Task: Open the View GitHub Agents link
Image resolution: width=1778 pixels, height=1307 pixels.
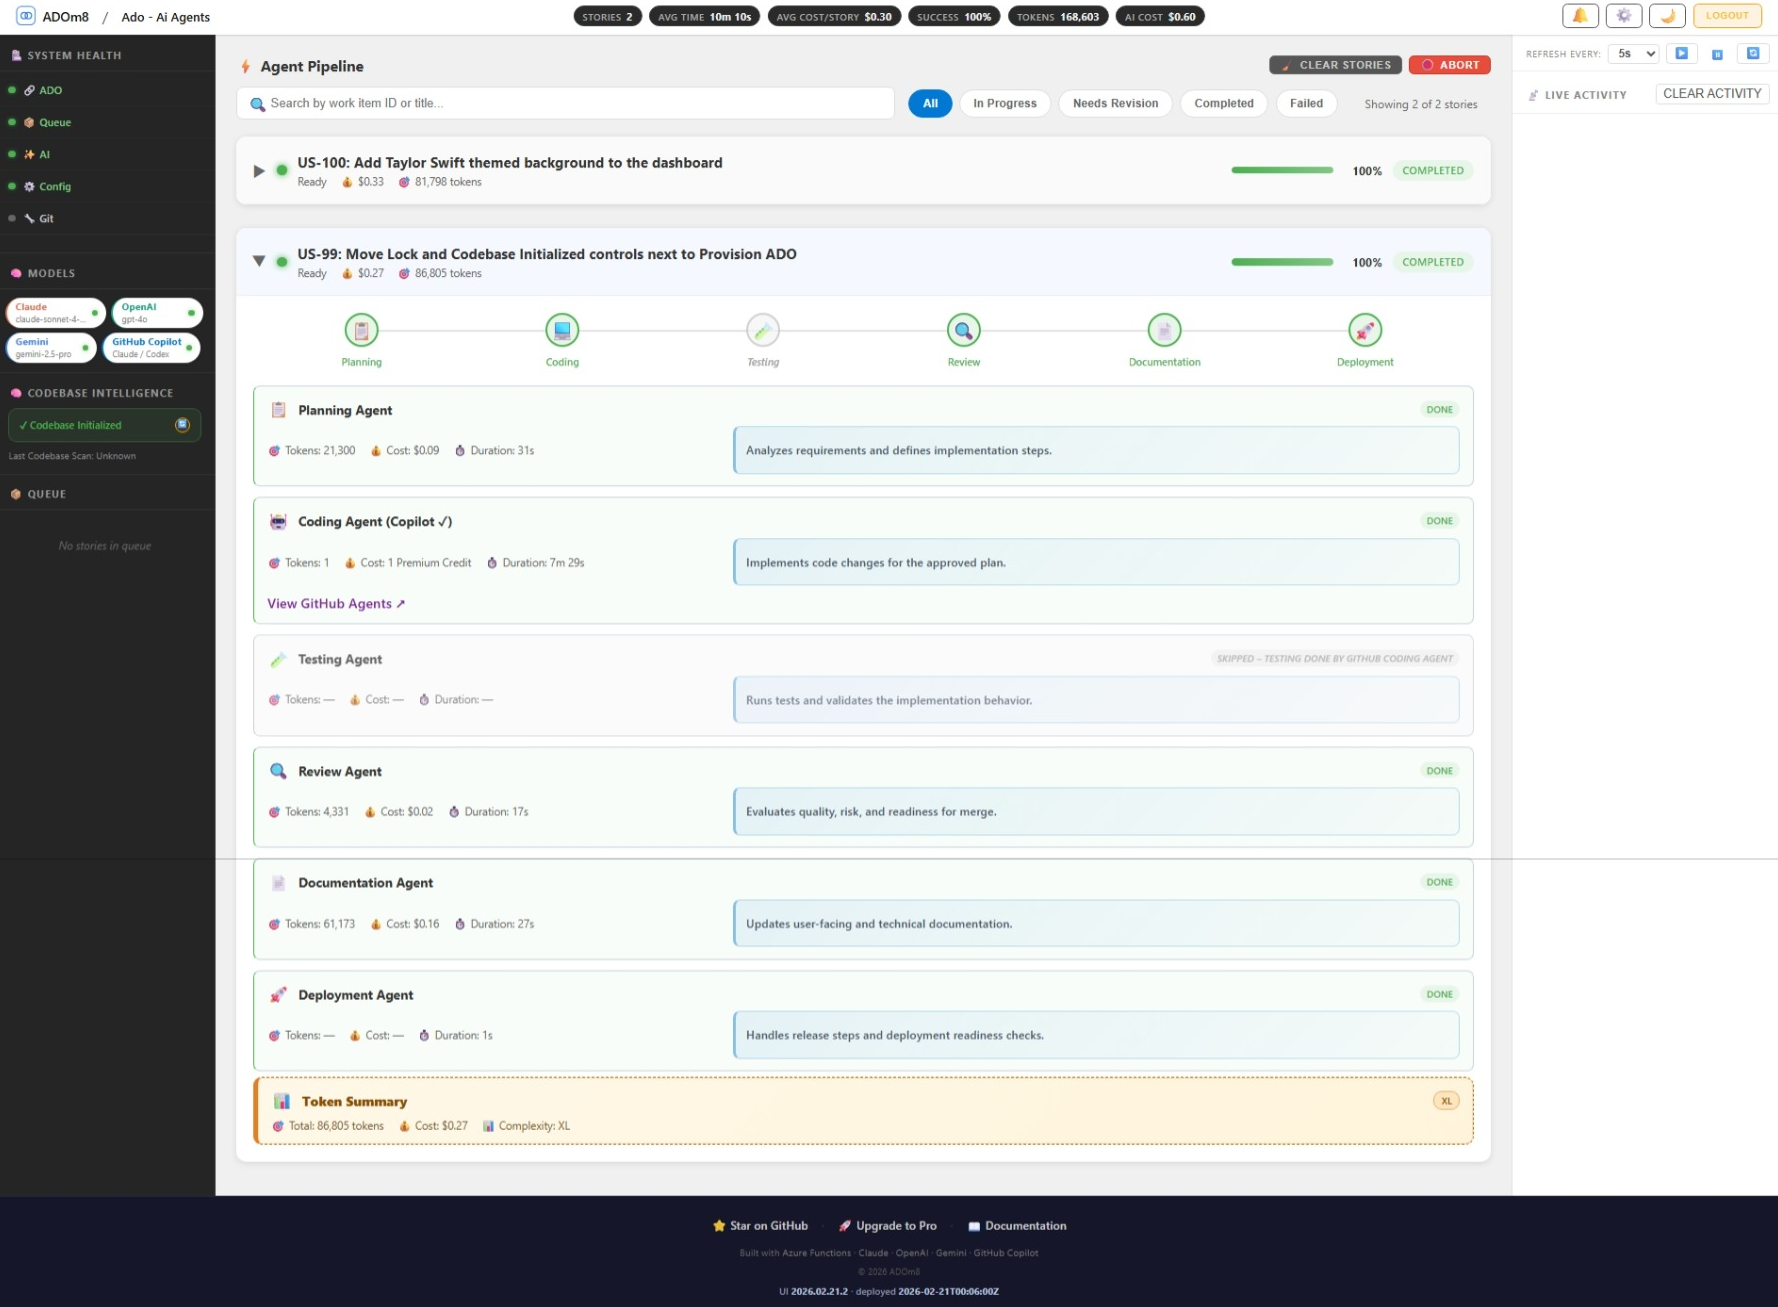Action: pos(335,603)
